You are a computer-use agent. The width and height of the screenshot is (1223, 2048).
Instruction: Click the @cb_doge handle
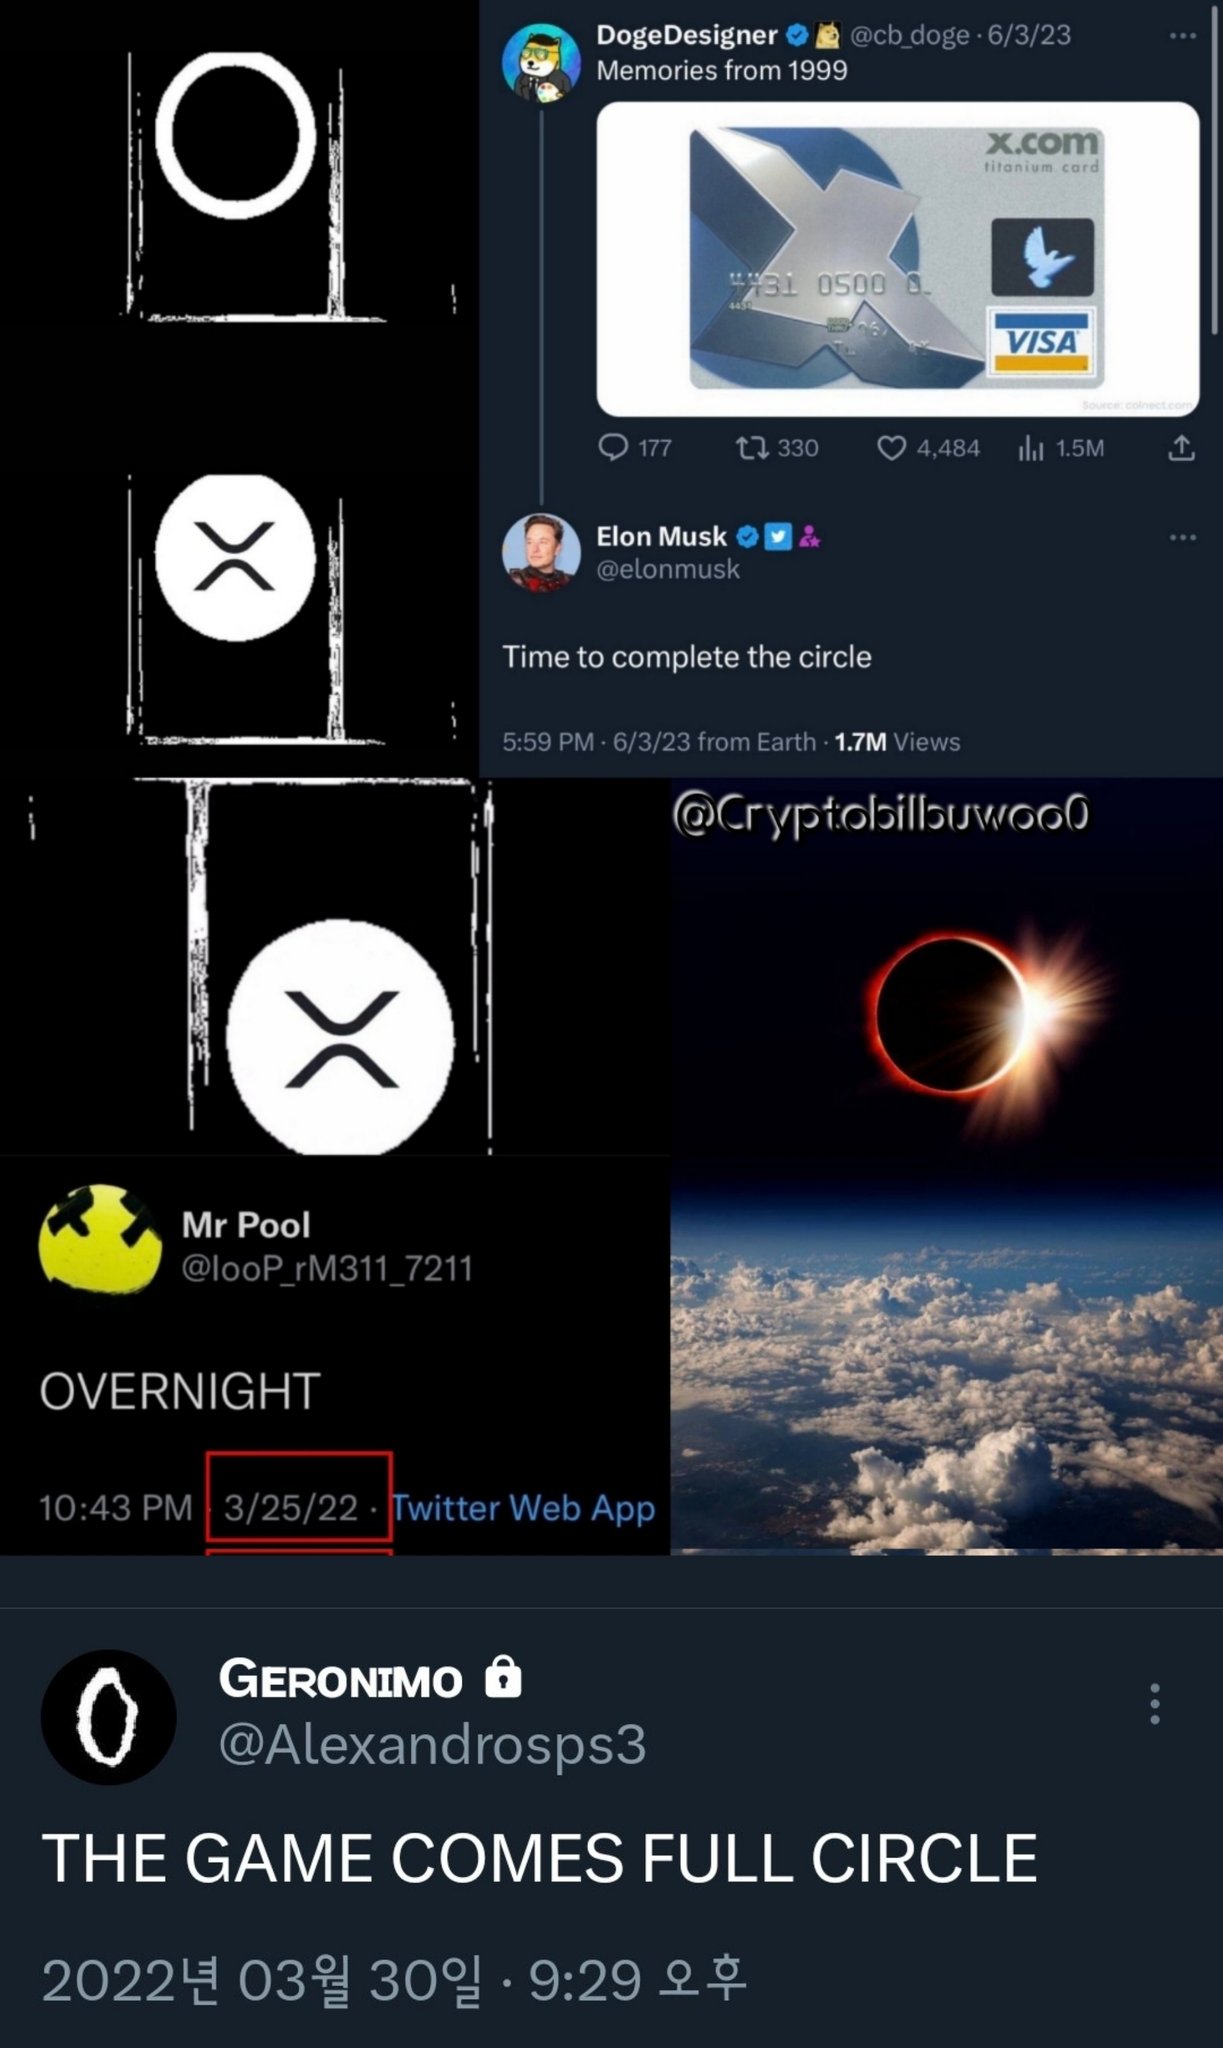click(x=909, y=35)
